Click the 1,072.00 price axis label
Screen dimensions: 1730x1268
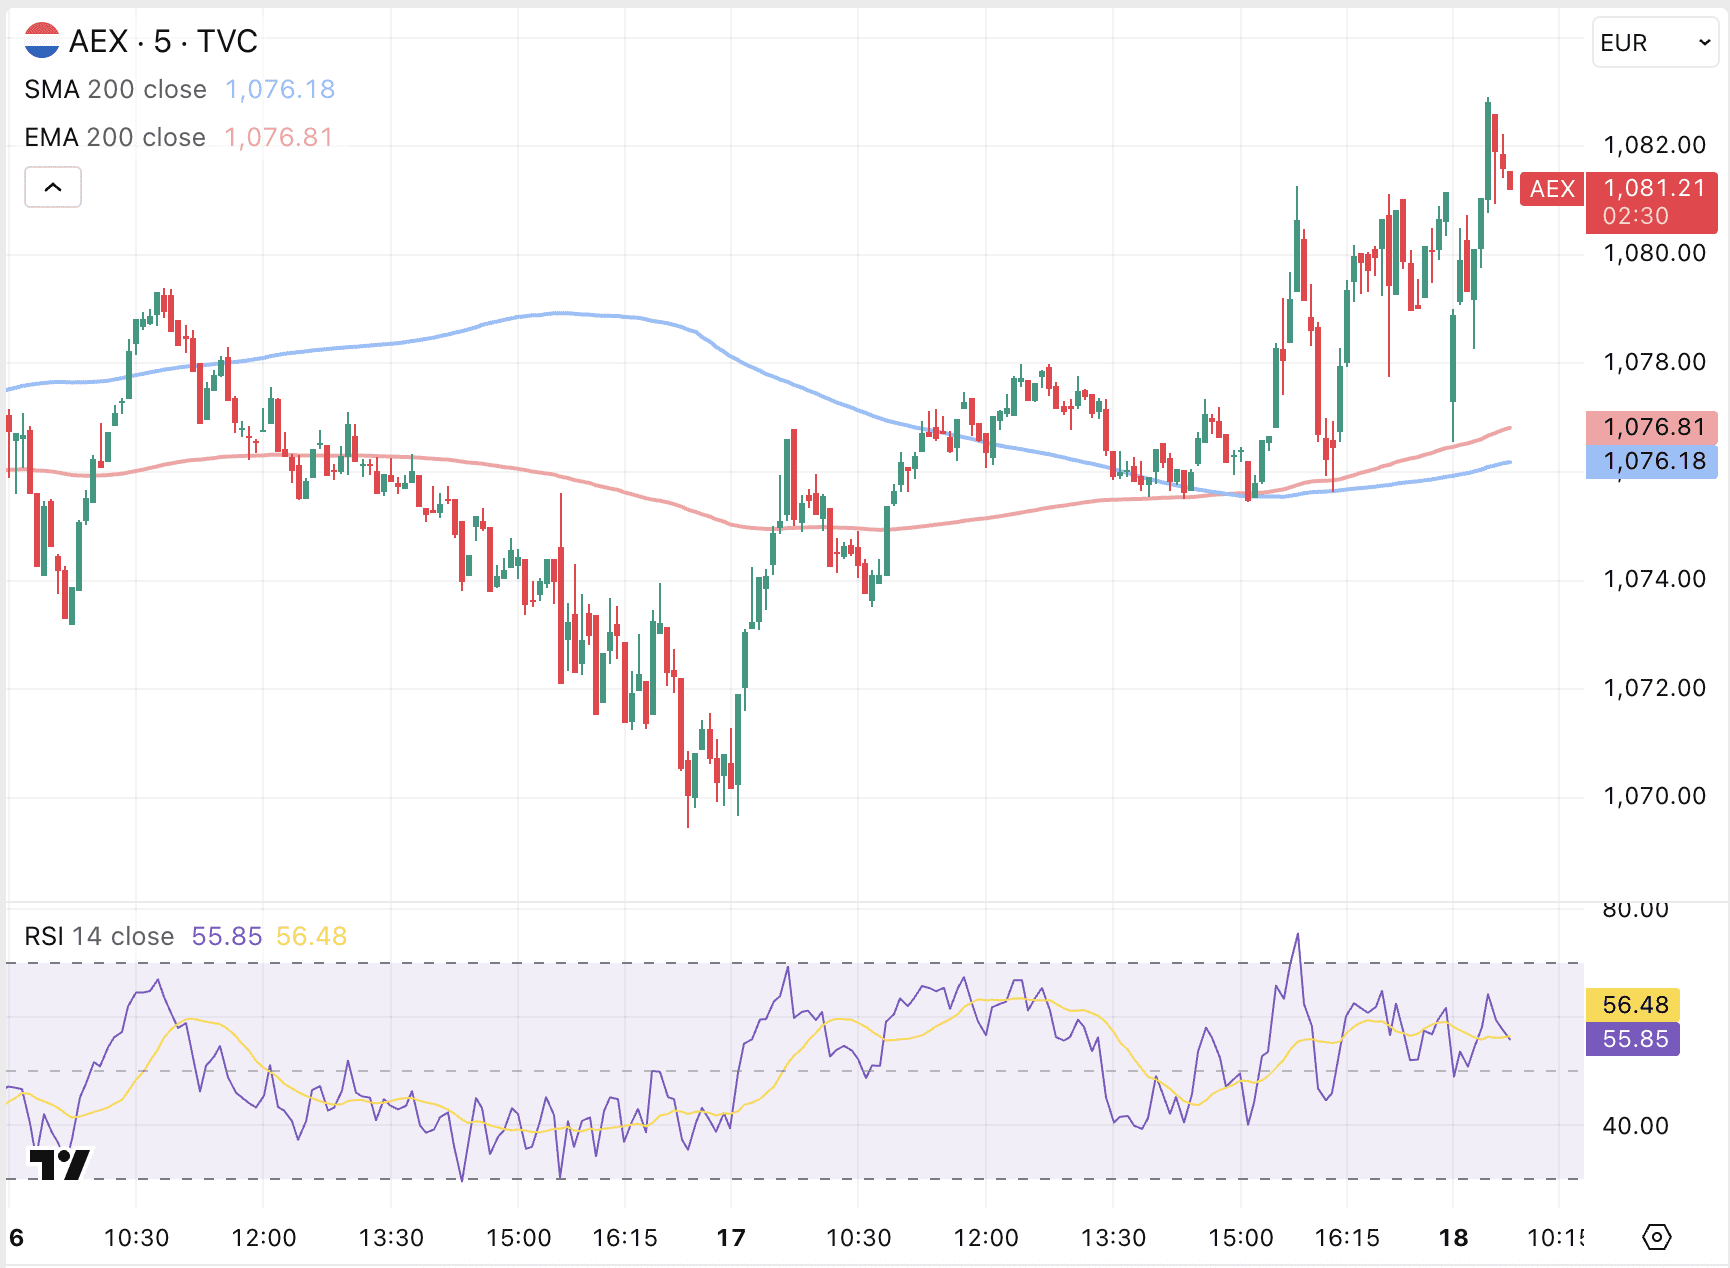(1654, 688)
